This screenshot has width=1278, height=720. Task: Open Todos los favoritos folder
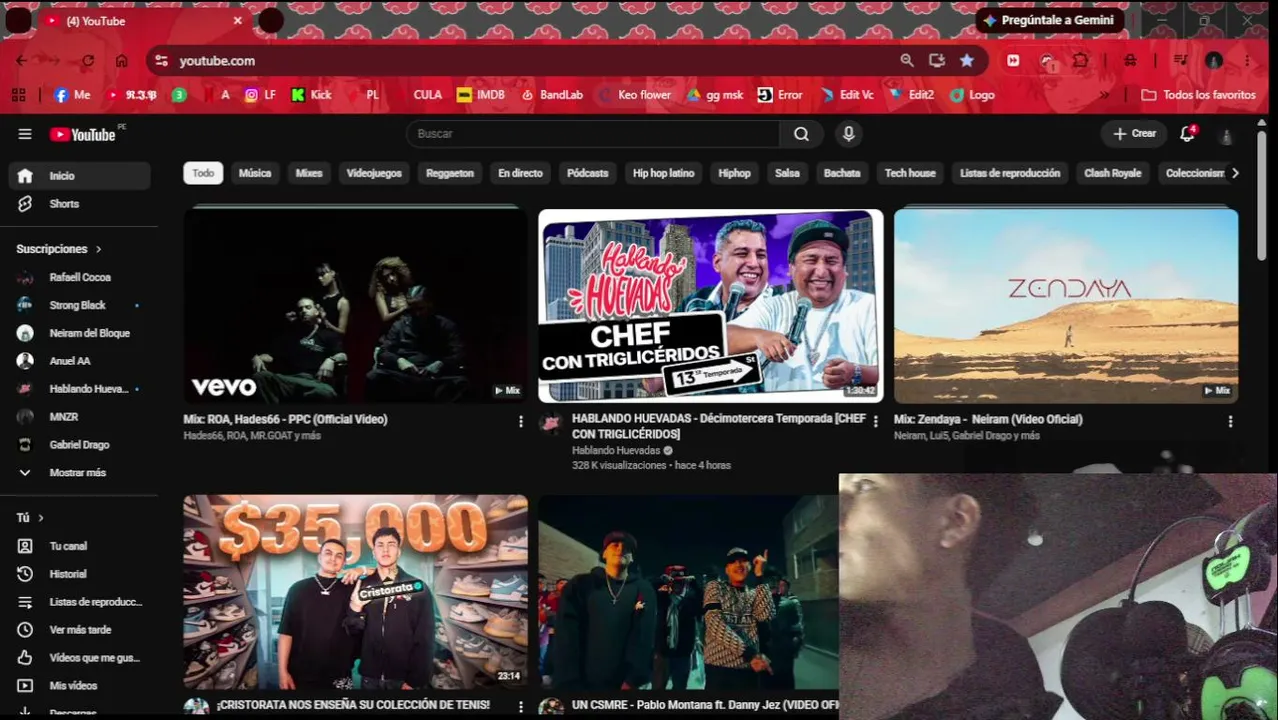[x=1198, y=95]
